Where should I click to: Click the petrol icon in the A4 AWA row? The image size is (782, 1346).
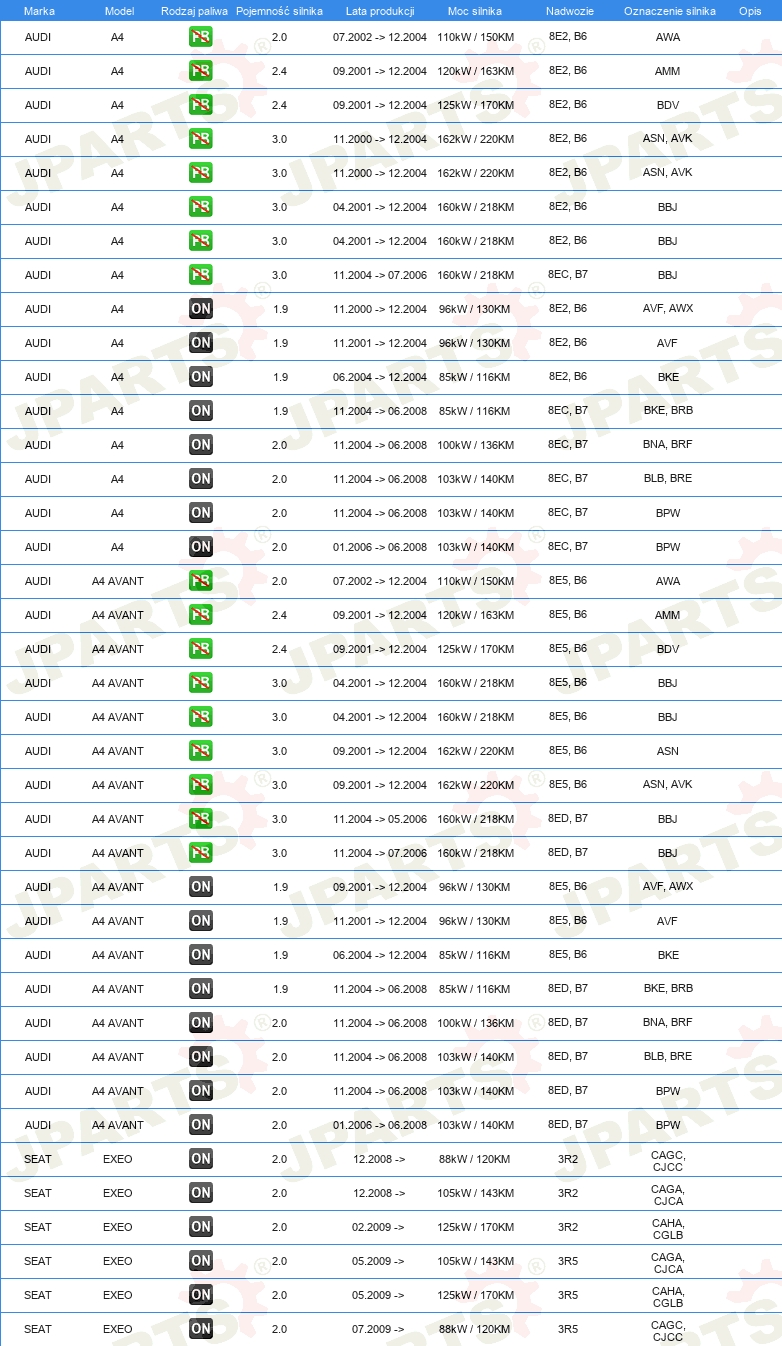[200, 37]
